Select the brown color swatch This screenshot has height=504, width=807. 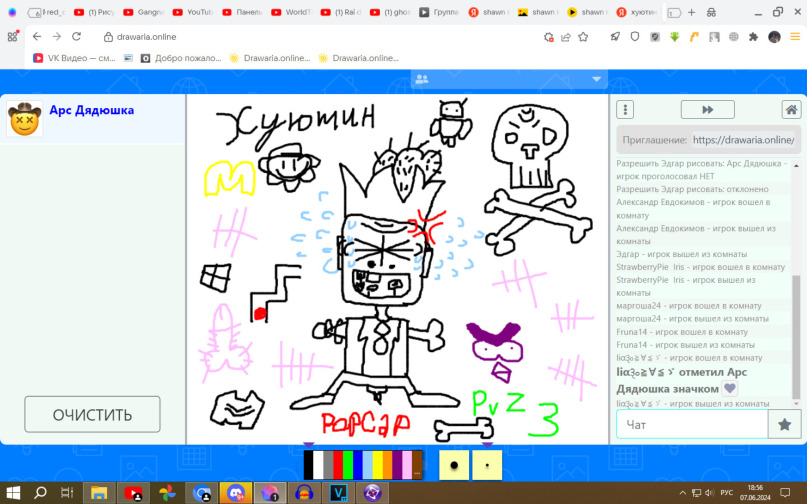417,465
